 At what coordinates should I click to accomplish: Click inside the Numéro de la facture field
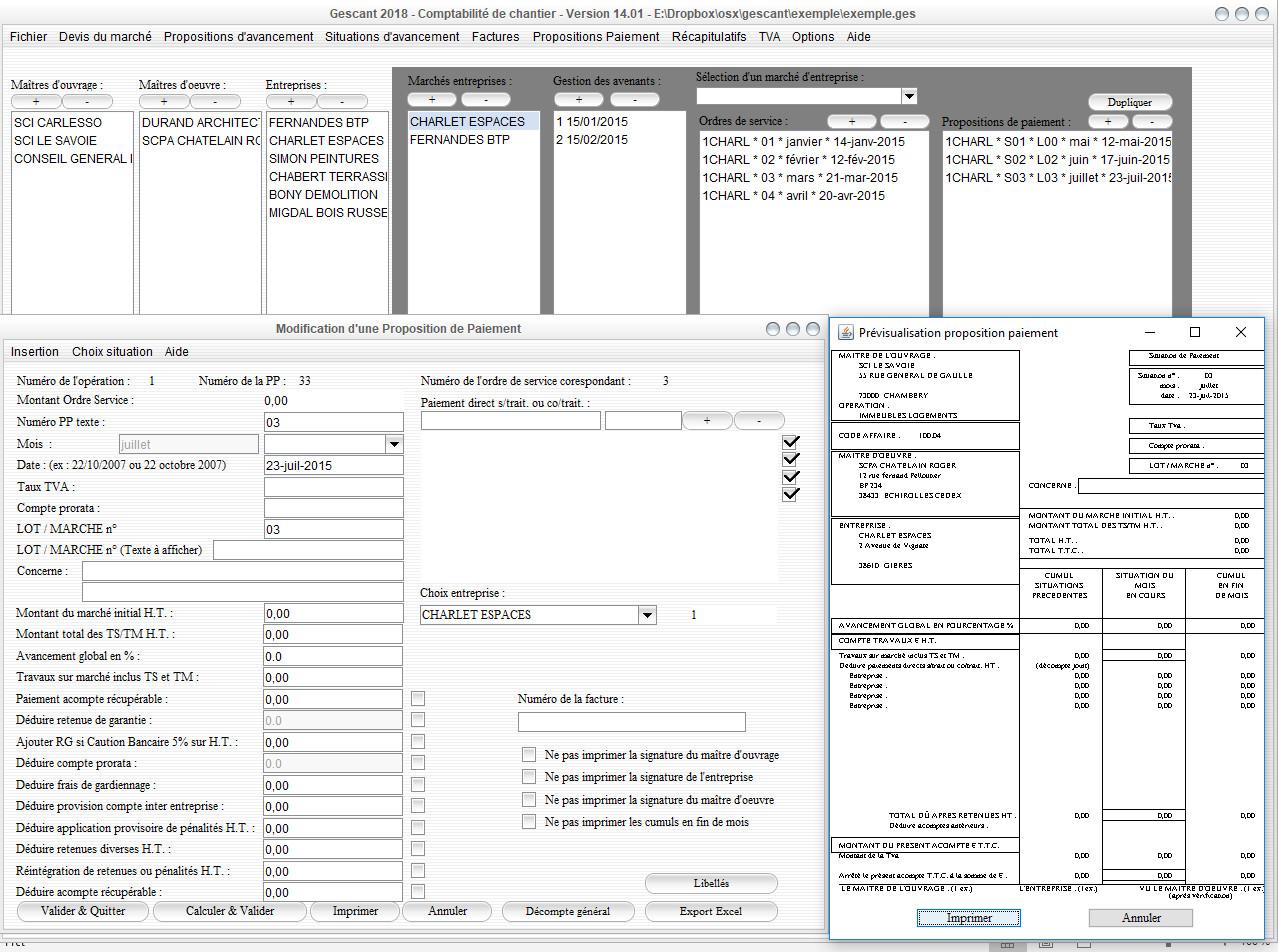tap(631, 721)
